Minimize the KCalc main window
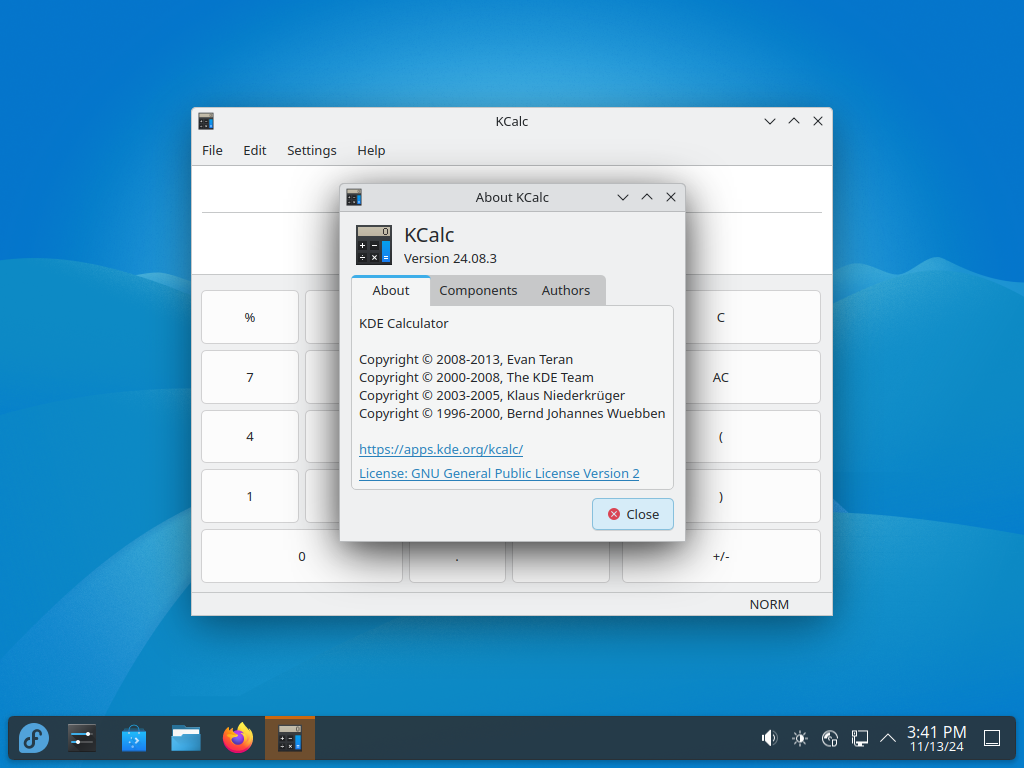1024x768 pixels. pyautogui.click(x=770, y=121)
